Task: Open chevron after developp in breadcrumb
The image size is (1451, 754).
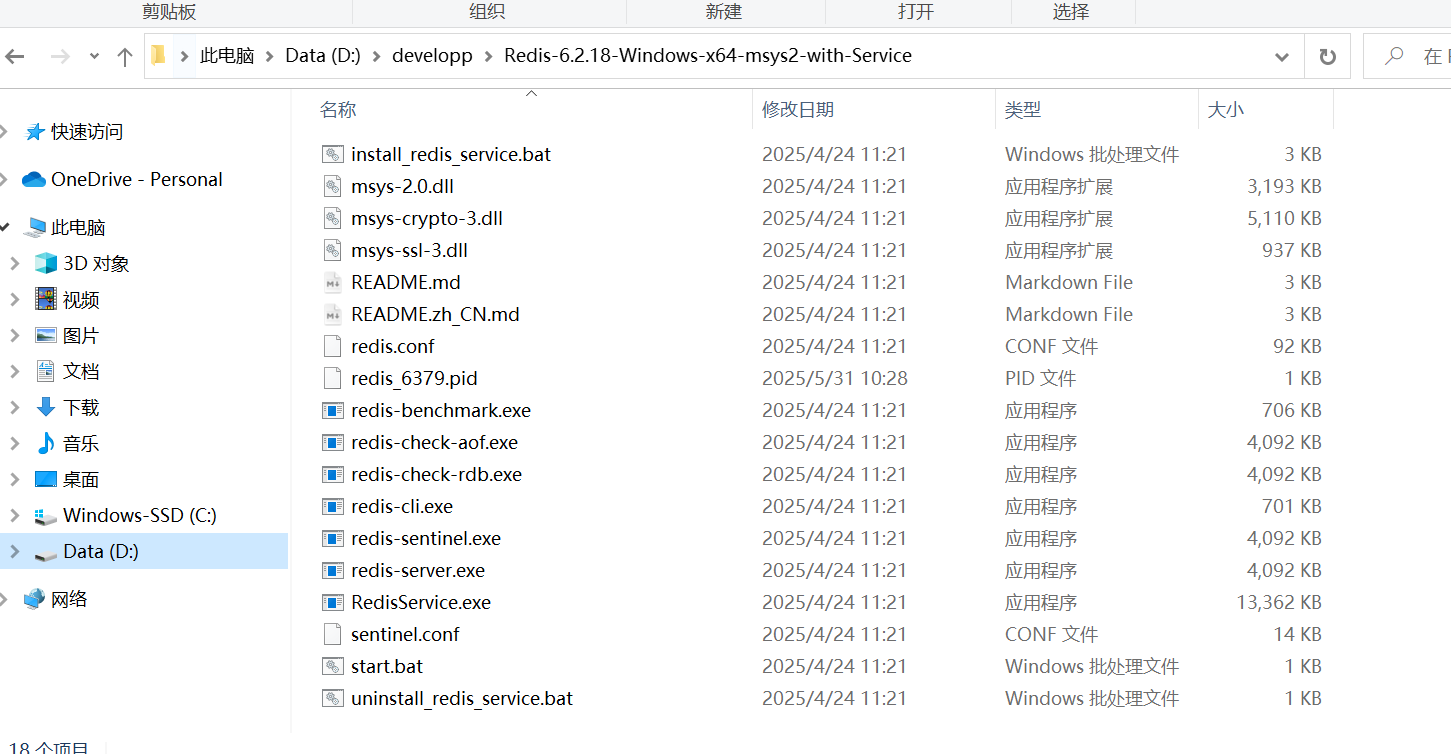Action: coord(489,56)
